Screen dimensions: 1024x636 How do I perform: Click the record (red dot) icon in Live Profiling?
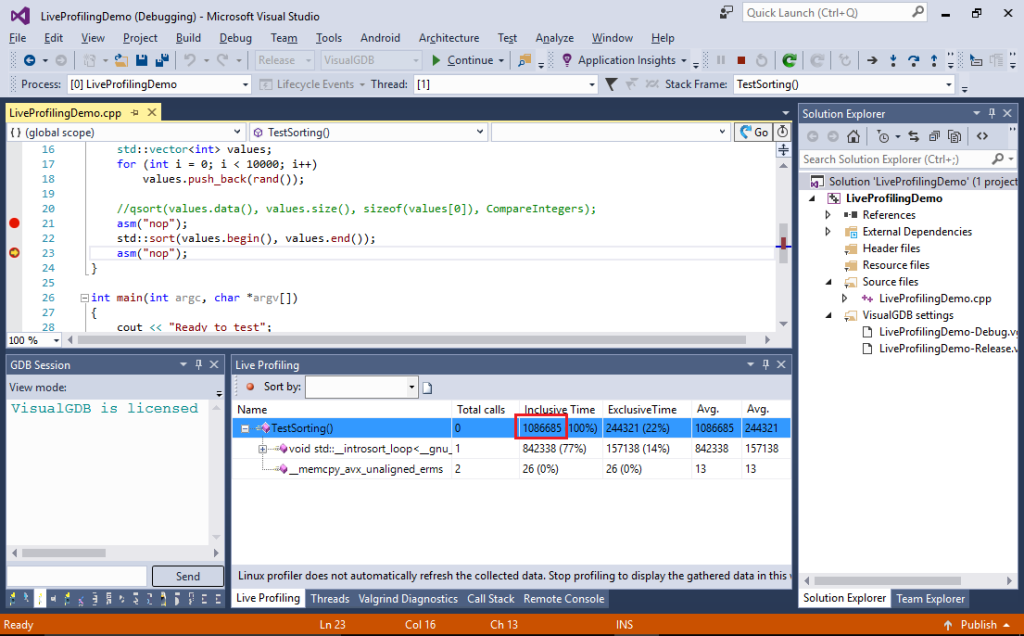250,388
